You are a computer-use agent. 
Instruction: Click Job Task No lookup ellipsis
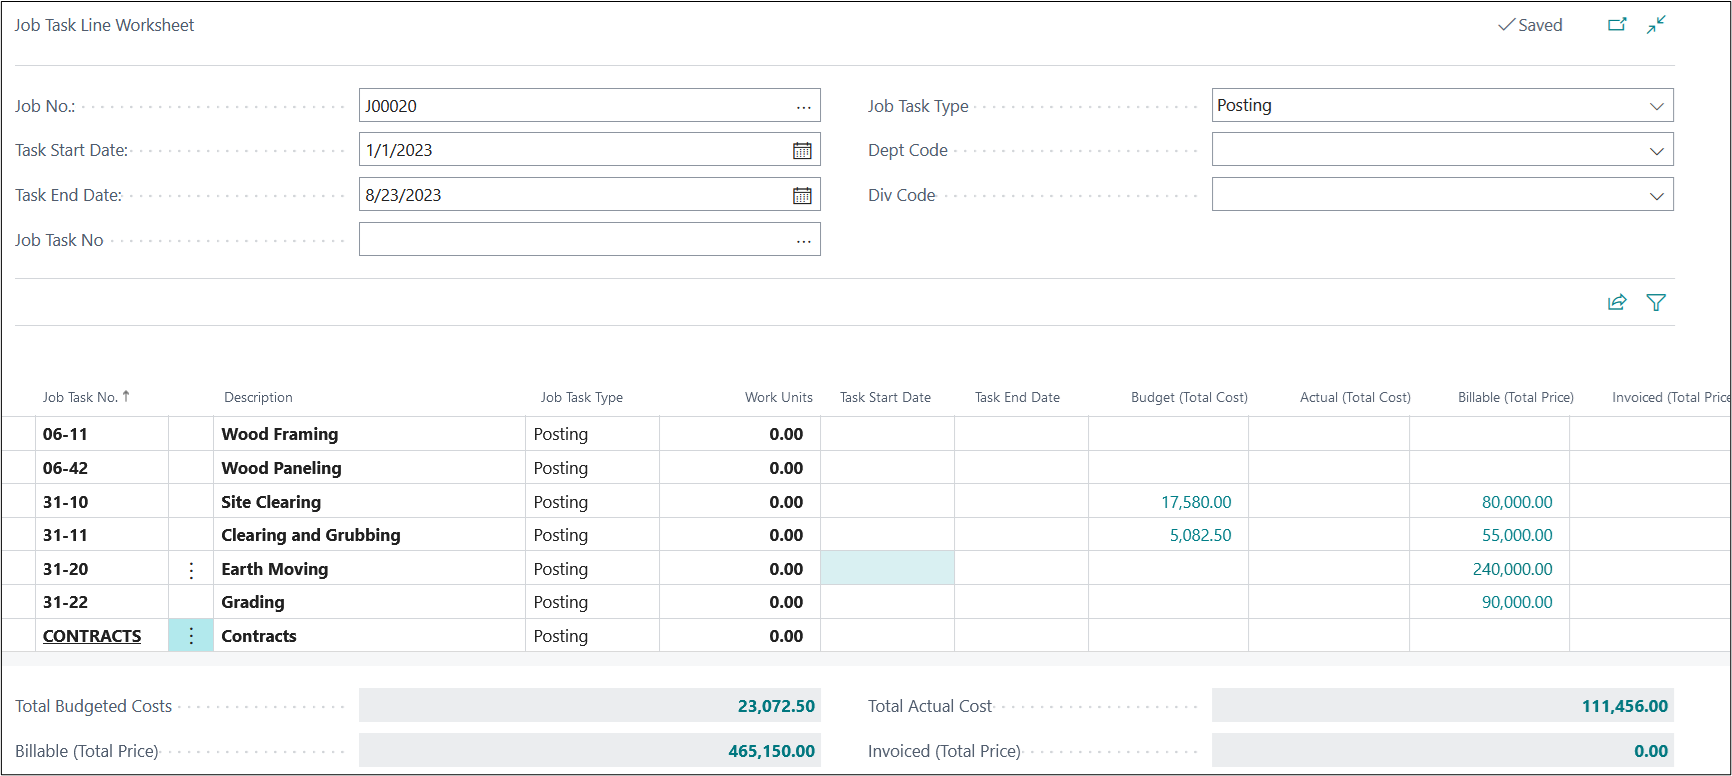click(803, 240)
